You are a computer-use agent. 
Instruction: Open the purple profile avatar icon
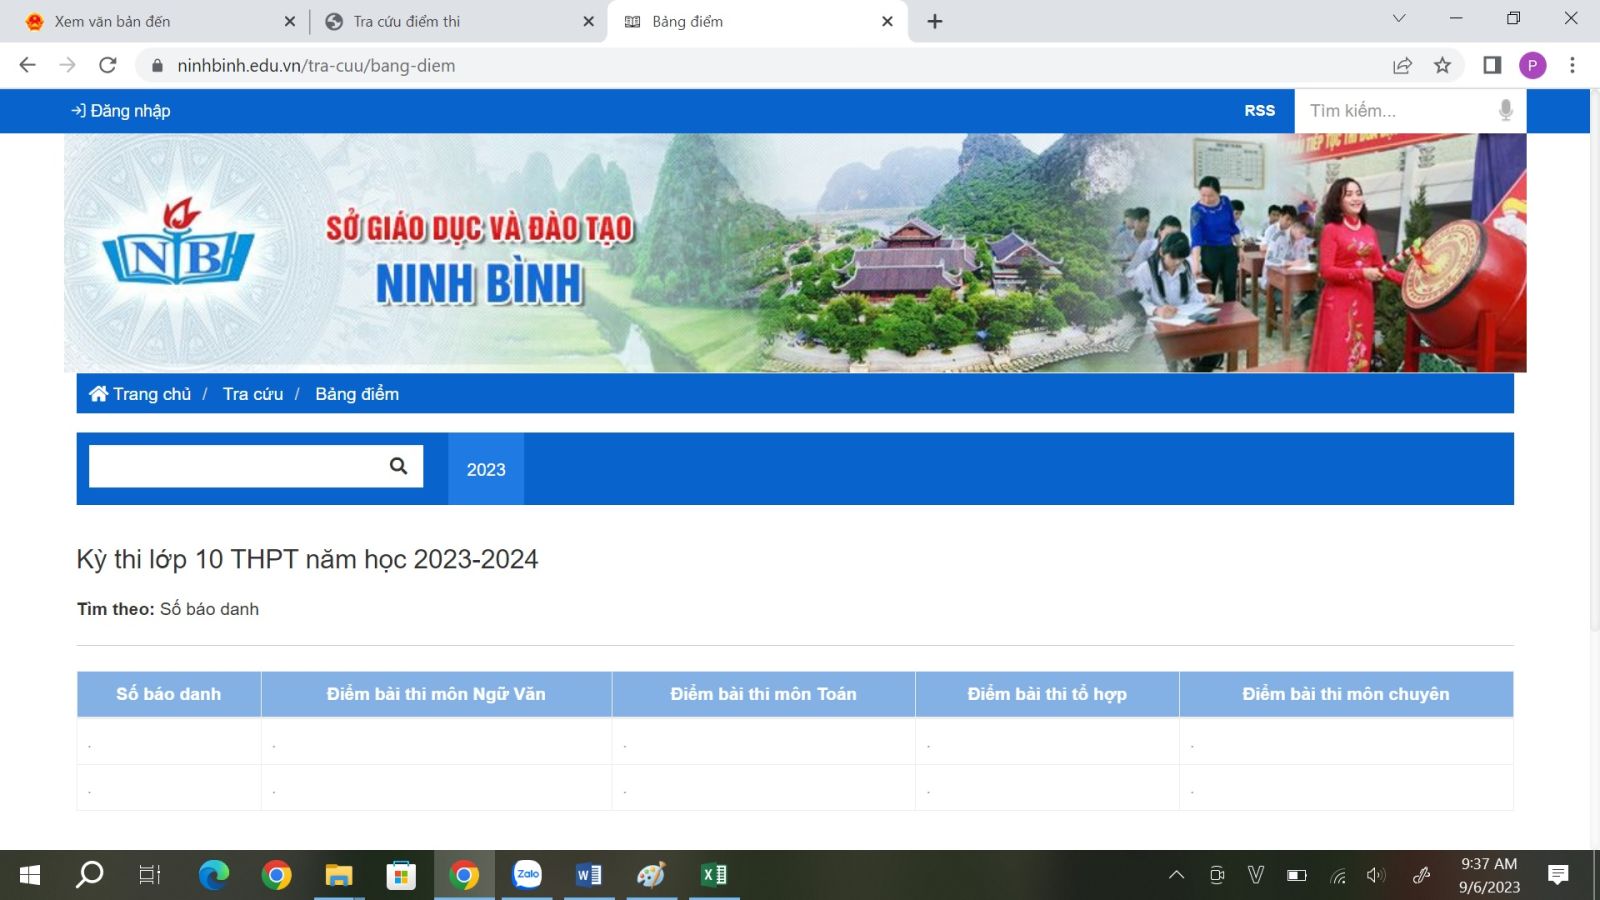click(1532, 65)
